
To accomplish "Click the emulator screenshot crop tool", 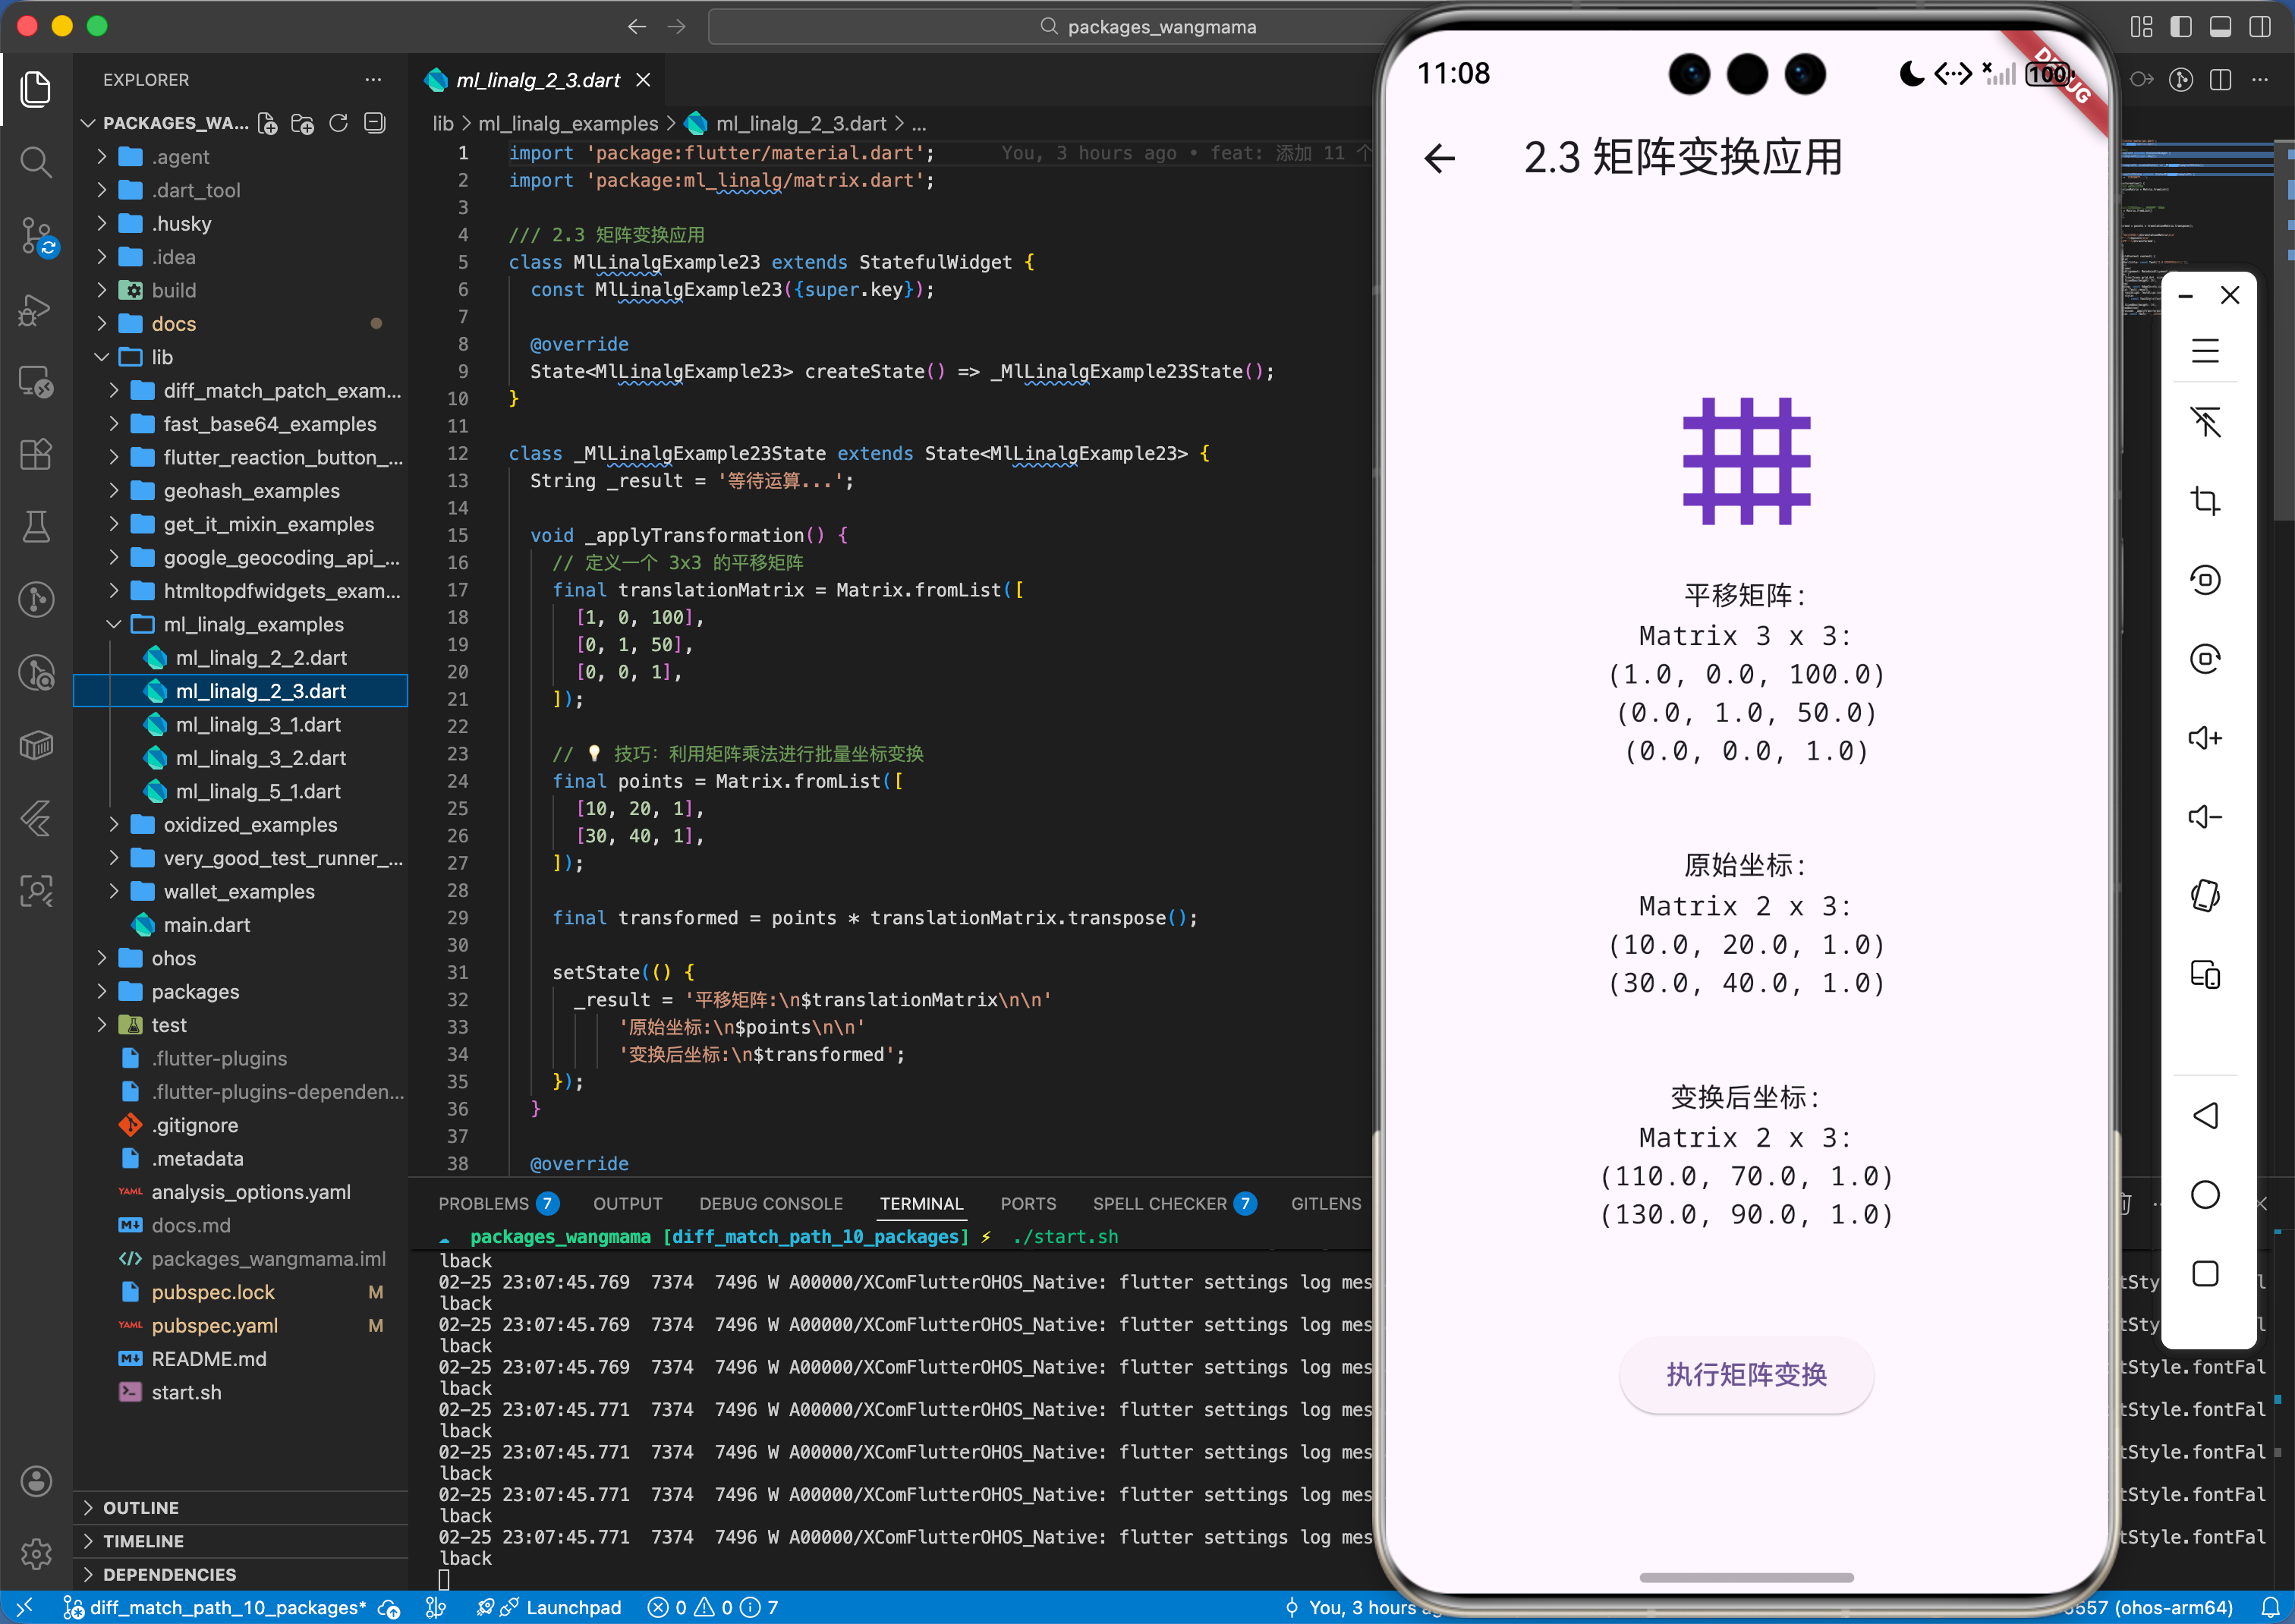I will pyautogui.click(x=2205, y=500).
